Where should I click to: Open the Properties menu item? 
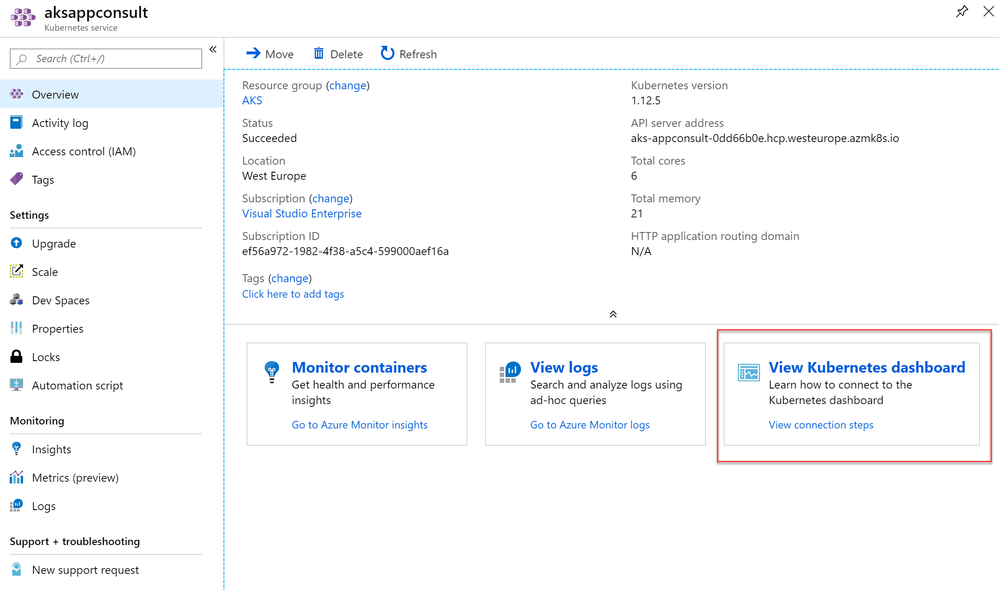pos(111,329)
